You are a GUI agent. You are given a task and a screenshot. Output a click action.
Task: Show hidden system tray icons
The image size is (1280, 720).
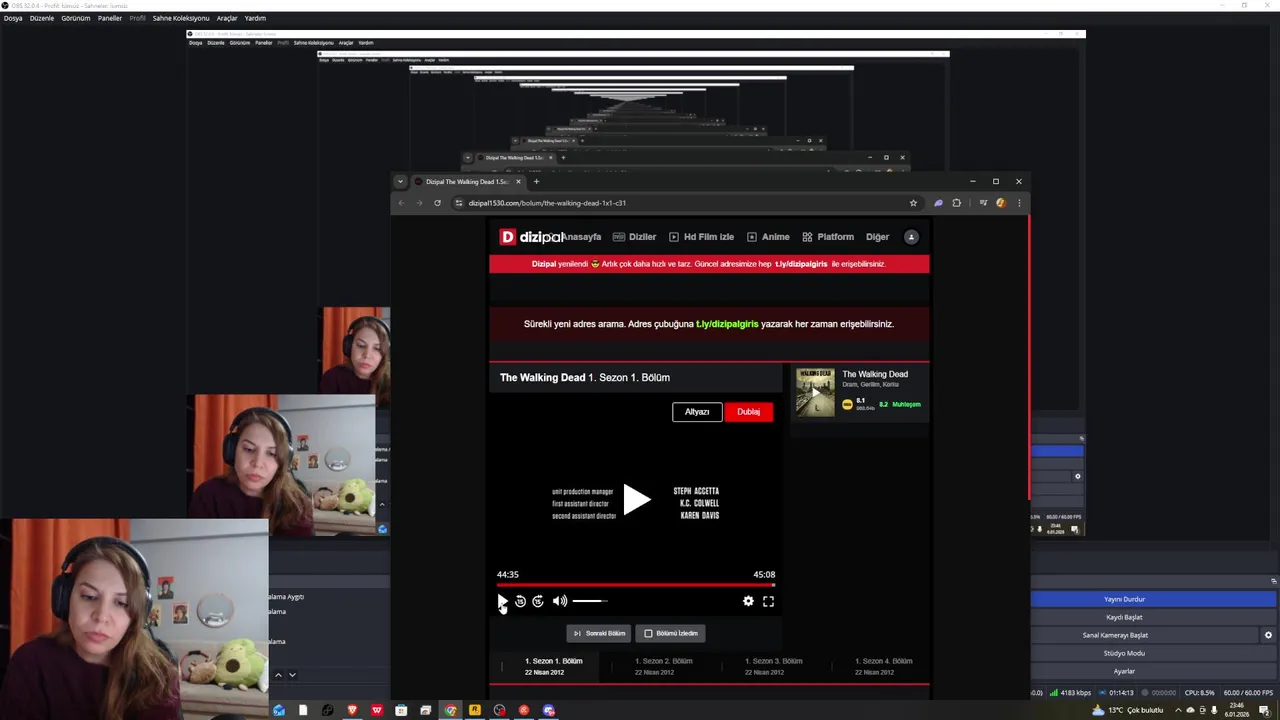1178,710
